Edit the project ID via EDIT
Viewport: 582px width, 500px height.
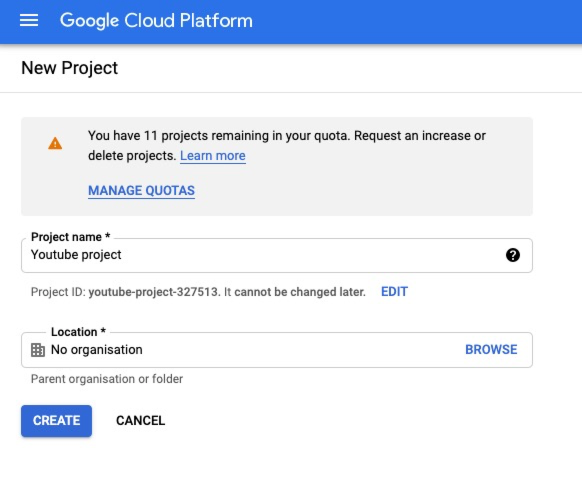(x=394, y=292)
